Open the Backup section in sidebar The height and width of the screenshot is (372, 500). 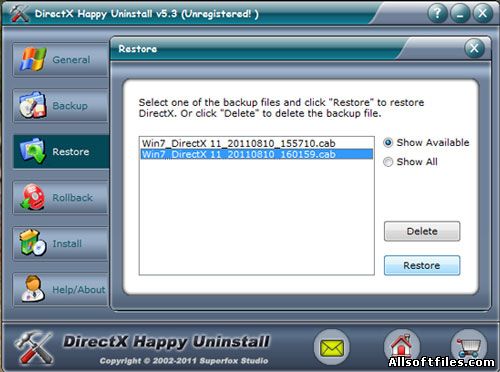61,106
